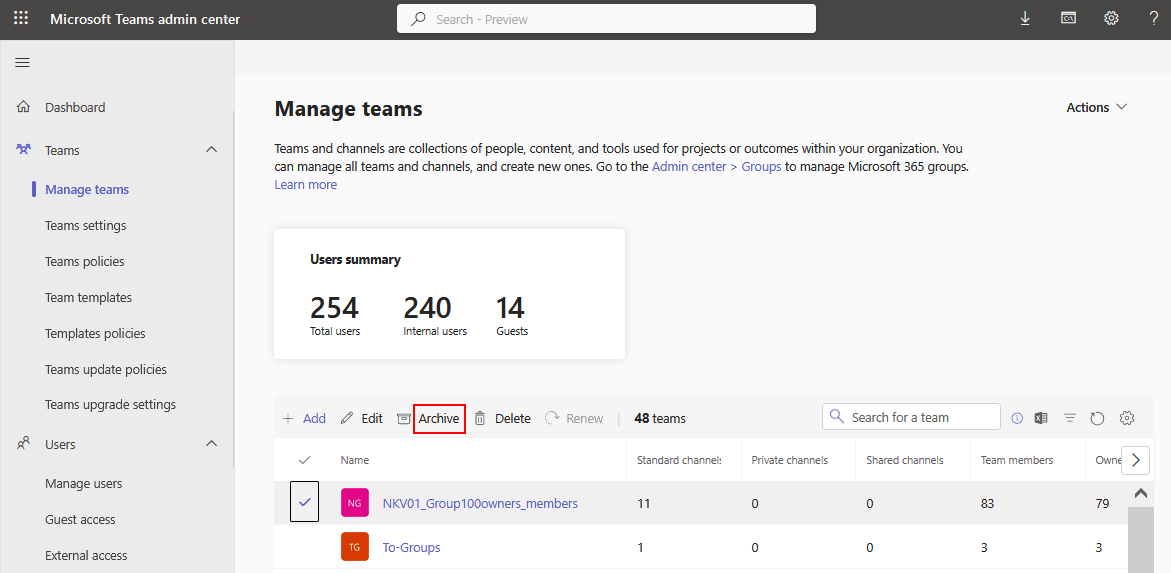Click the Downloads arrow icon in header
Viewport: 1171px width, 573px height.
(x=1025, y=19)
